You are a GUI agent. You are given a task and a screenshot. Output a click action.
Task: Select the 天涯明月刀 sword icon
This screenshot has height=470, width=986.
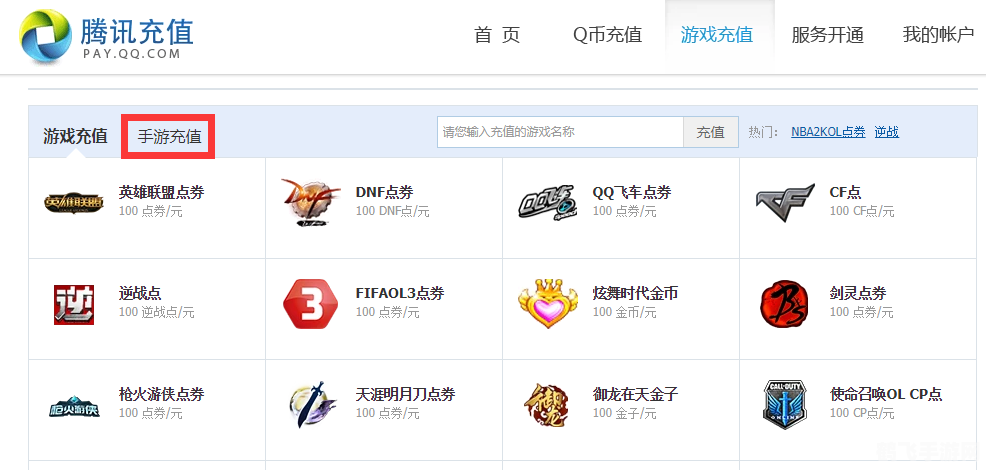tap(310, 405)
